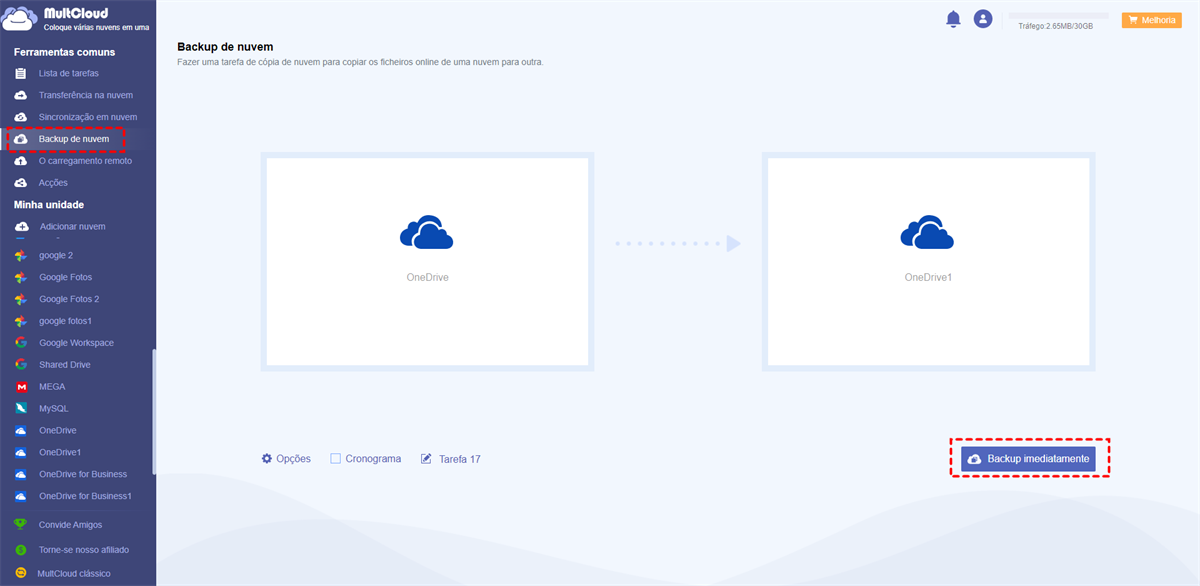Click Transferência na nuvem cloud icon
Image resolution: width=1200 pixels, height=586 pixels.
tap(20, 95)
